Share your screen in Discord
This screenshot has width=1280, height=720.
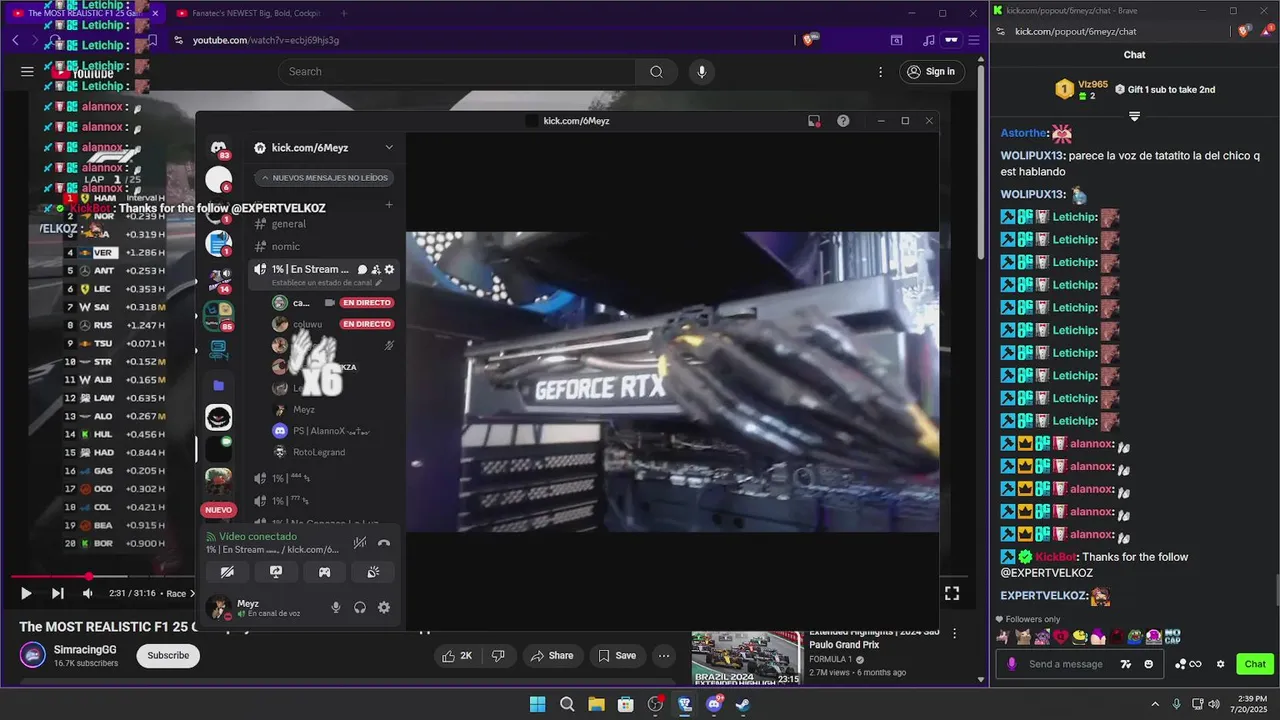click(x=276, y=572)
